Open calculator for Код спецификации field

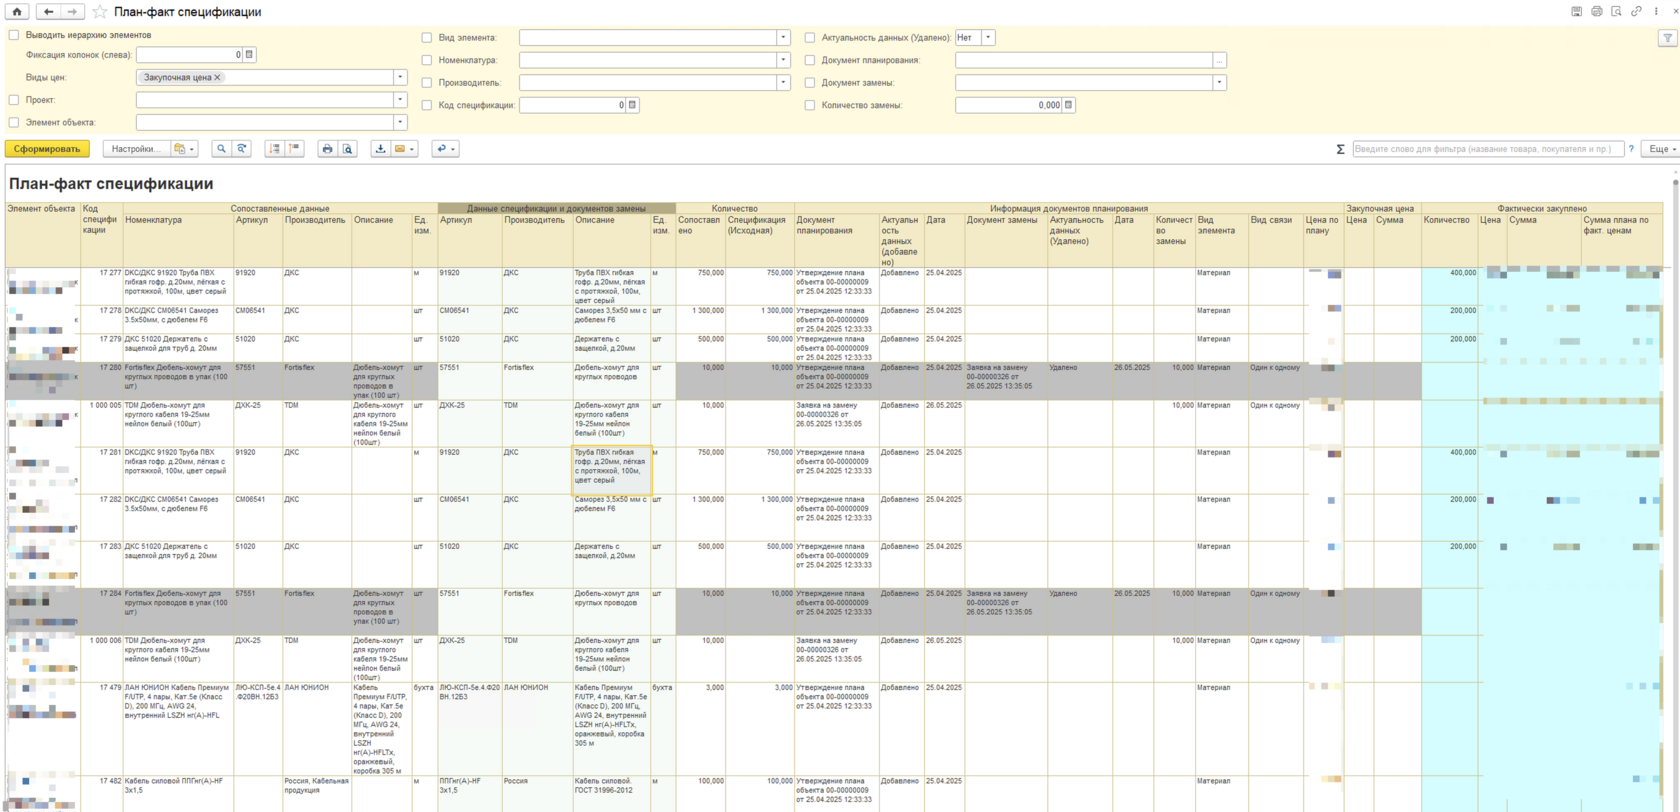(633, 105)
